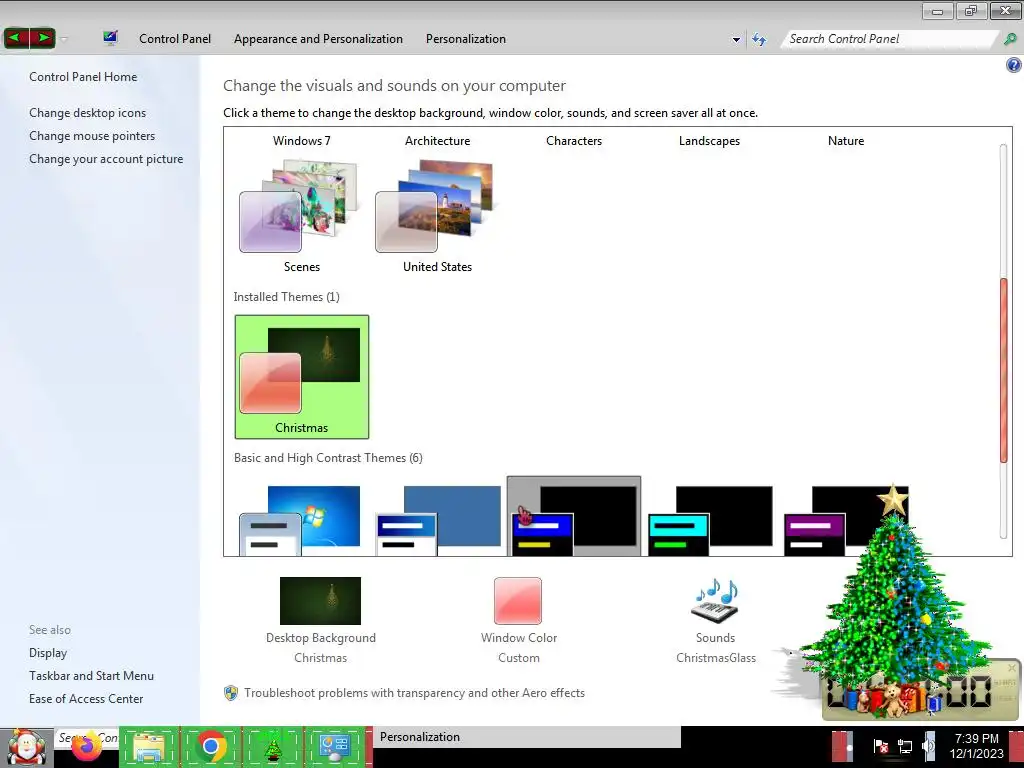Select the Windows Classic theme with the blue background
1024x768 pixels.
[x=438, y=519]
